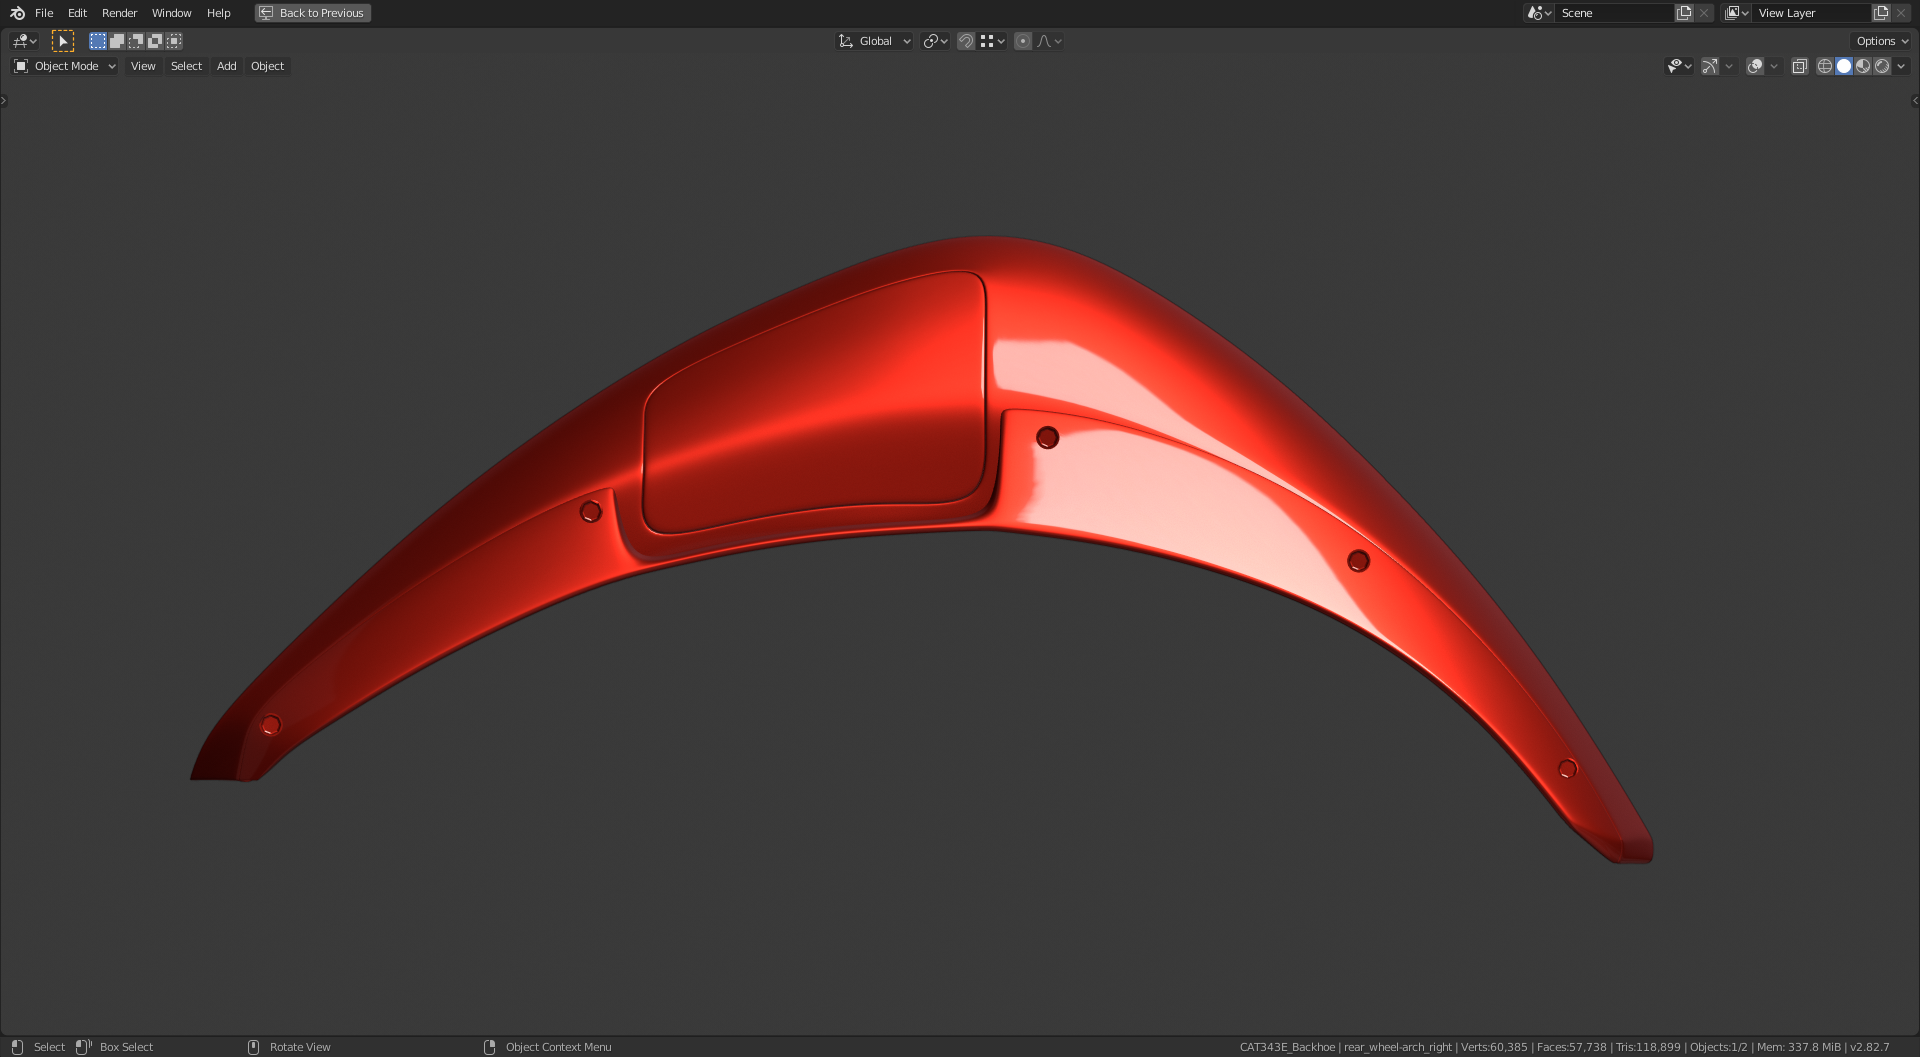This screenshot has height=1057, width=1920.
Task: Click the new scene button beside Scene
Action: coord(1685,13)
